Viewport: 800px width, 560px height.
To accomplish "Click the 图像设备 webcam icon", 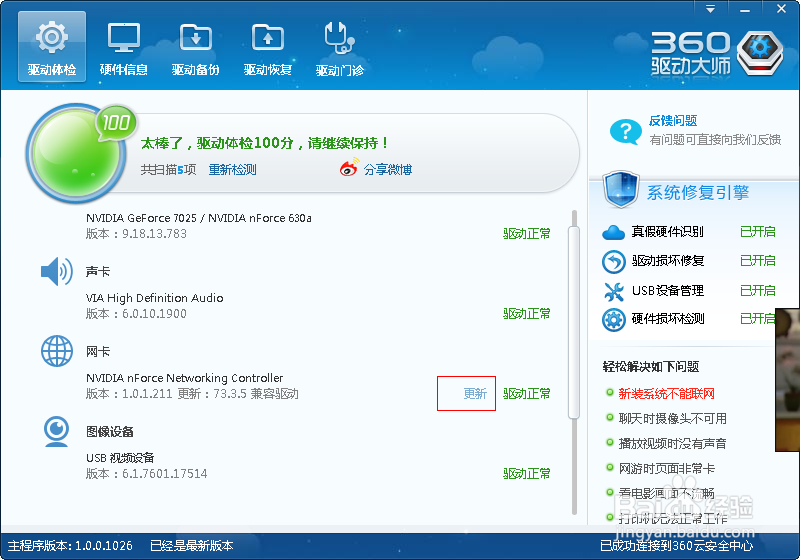I will pos(57,431).
